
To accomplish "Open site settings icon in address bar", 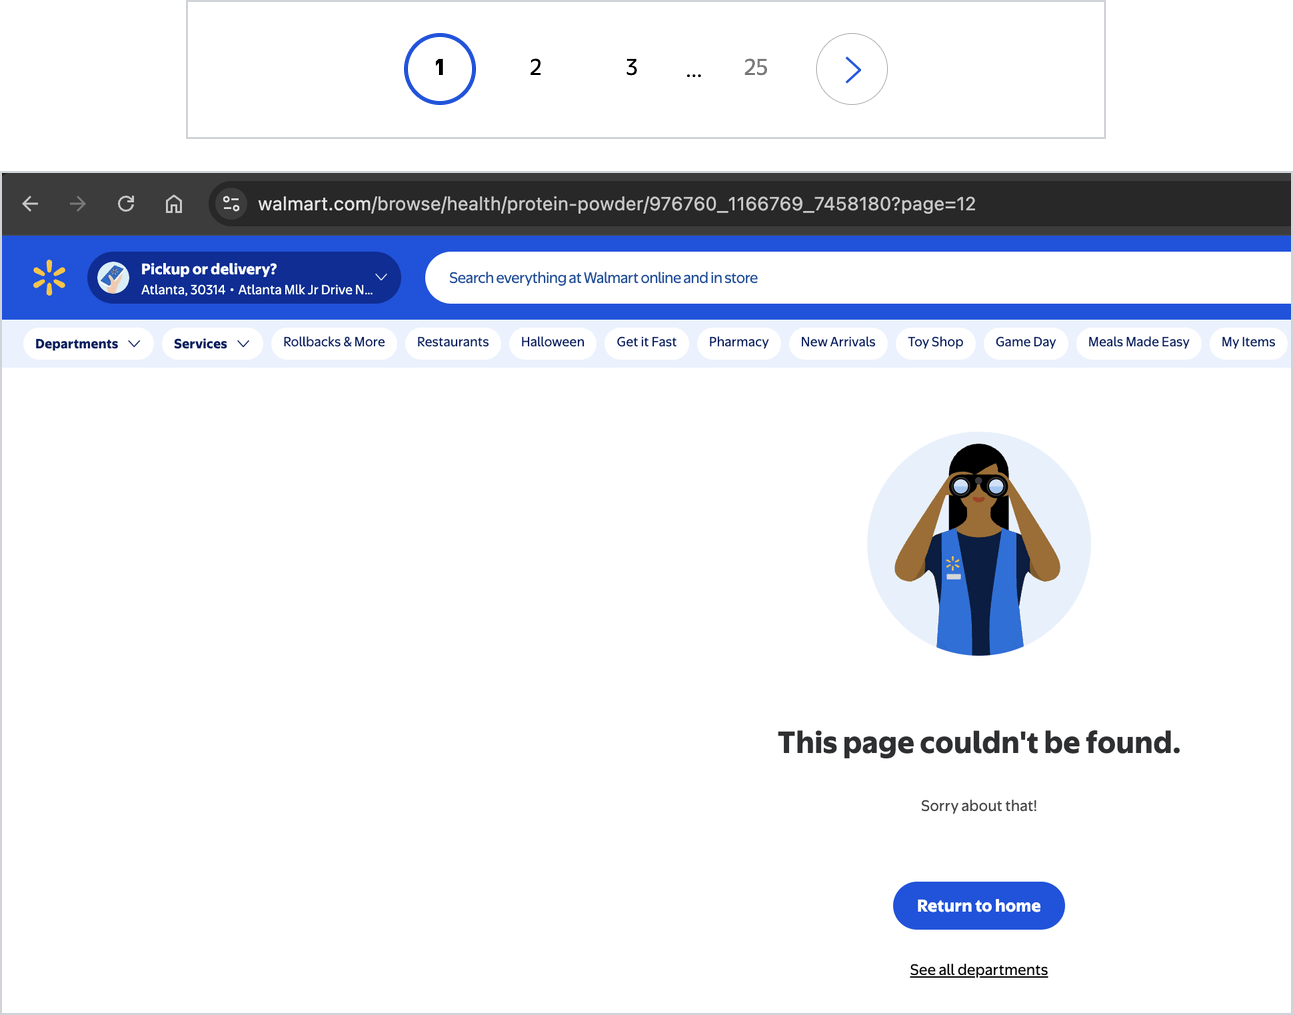I will (x=231, y=204).
